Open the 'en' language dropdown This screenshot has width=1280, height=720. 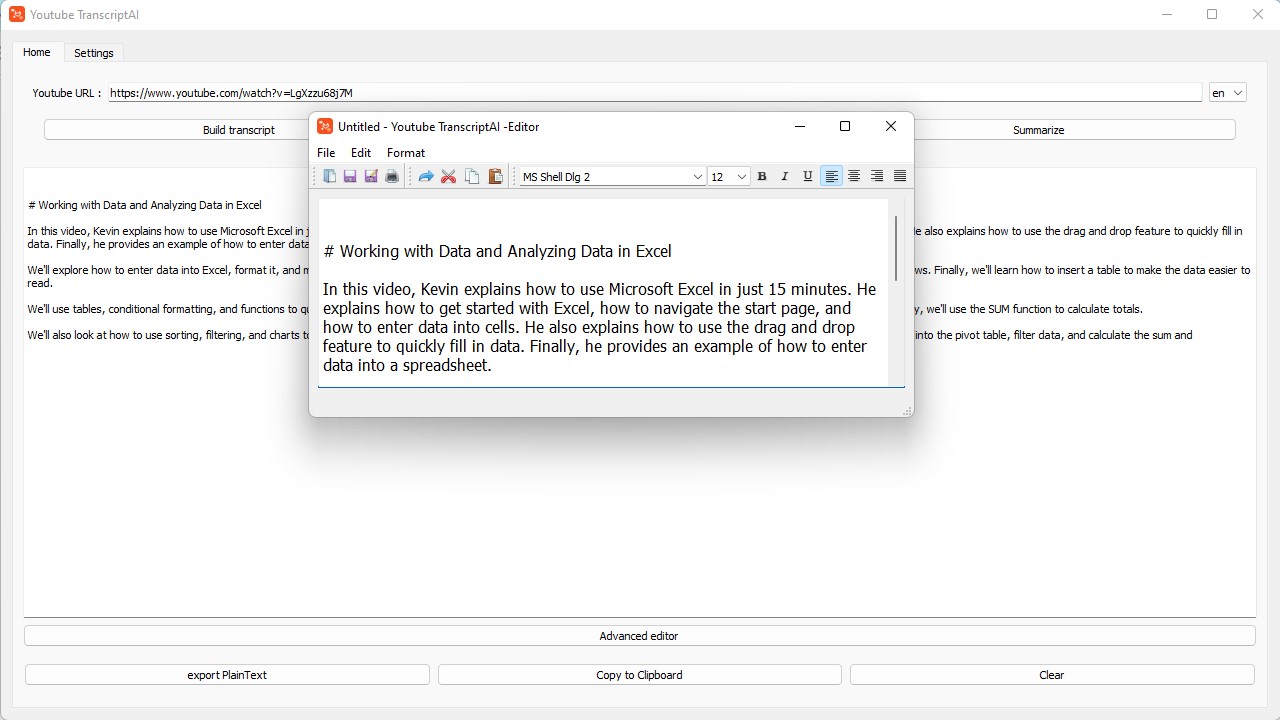click(1227, 93)
